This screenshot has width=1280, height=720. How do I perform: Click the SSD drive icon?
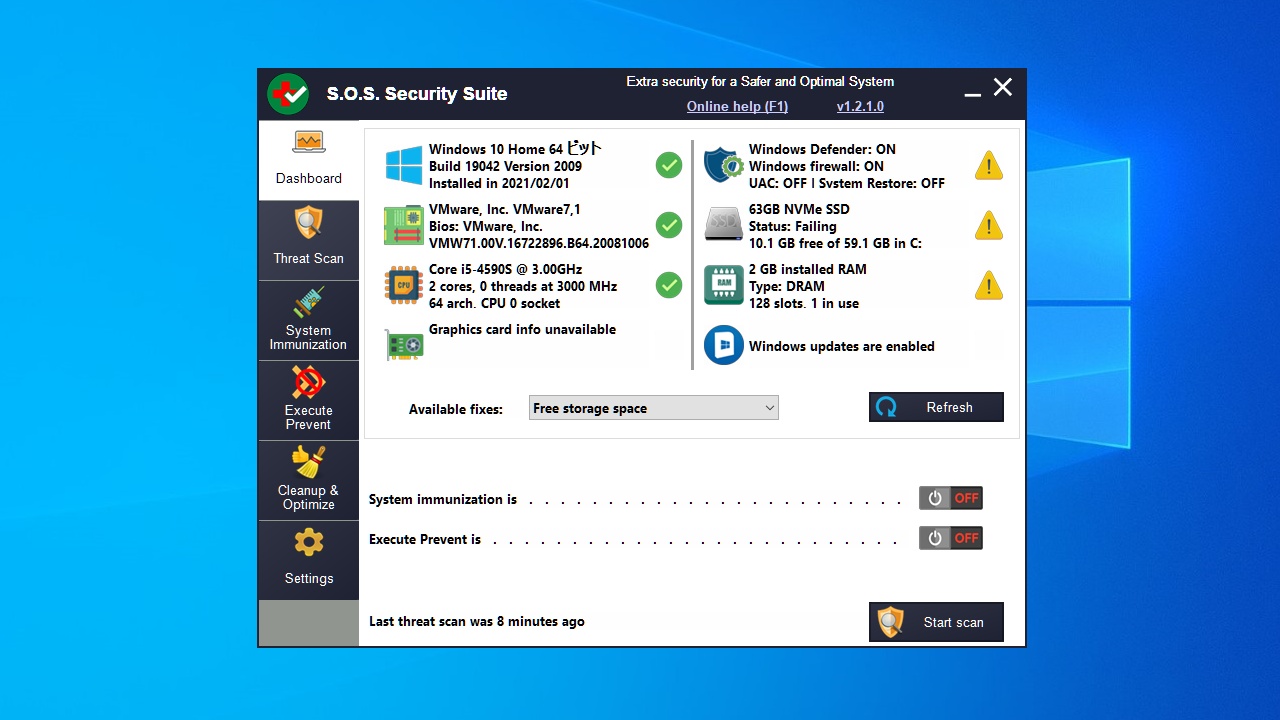click(x=723, y=224)
